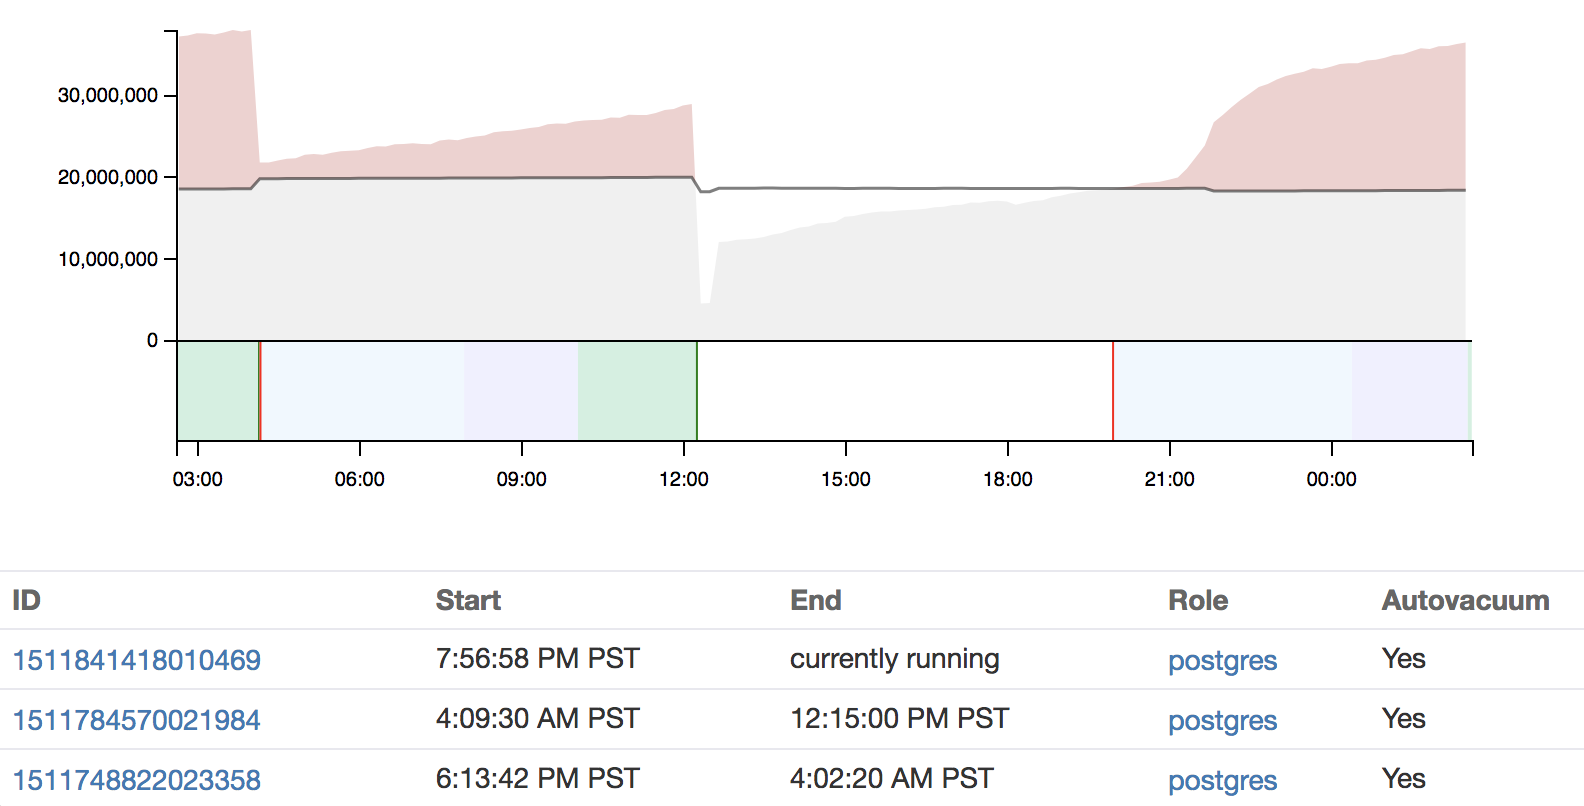Viewport: 1584px width, 806px height.
Task: Click the End column header
Action: [816, 600]
